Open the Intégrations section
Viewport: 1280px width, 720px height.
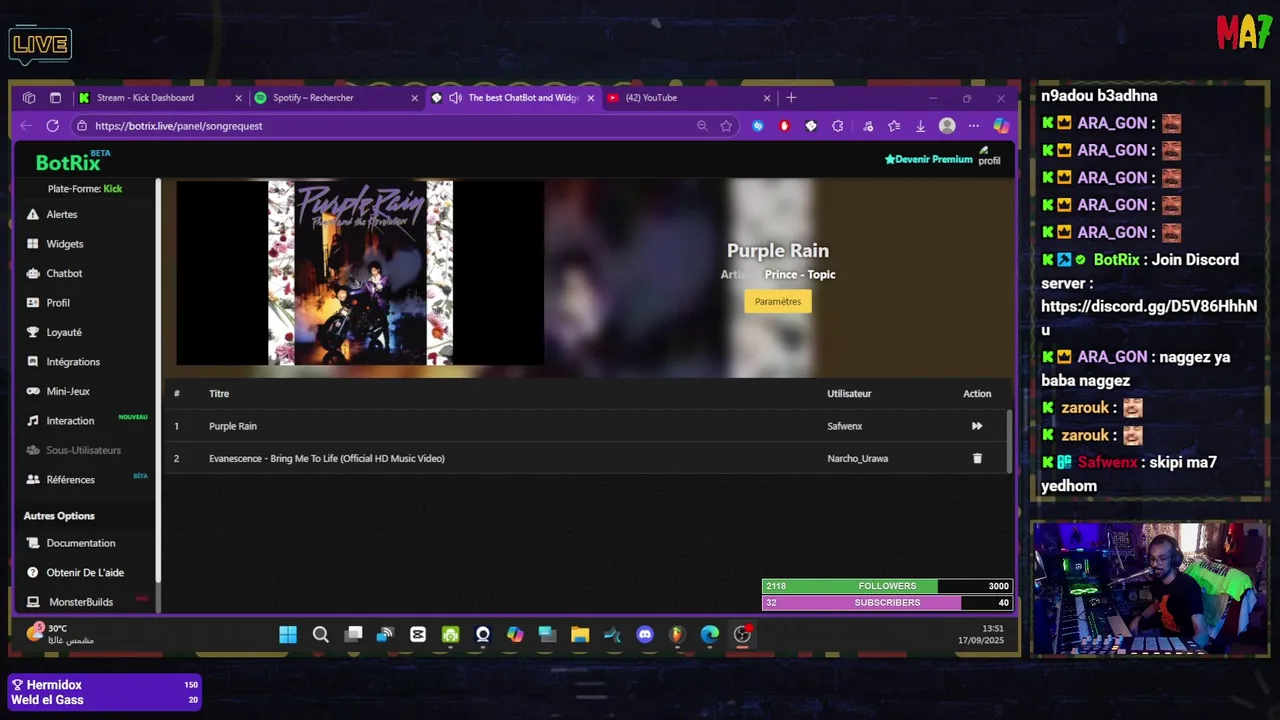(73, 362)
